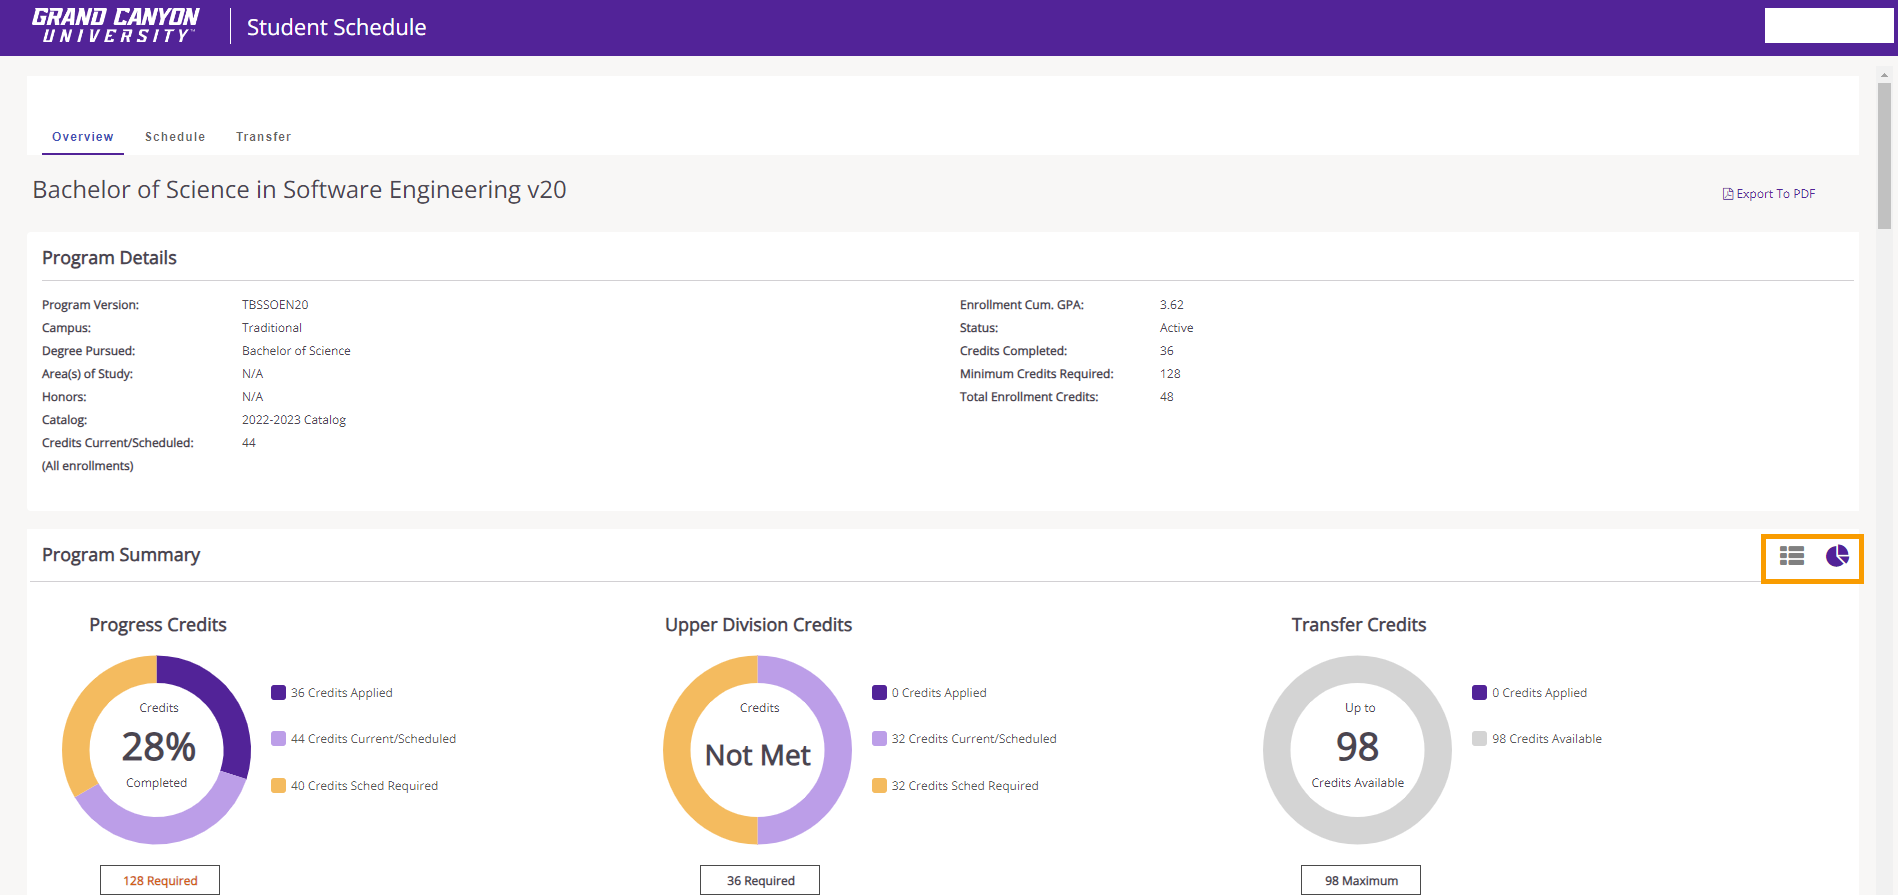The height and width of the screenshot is (895, 1898).
Task: Click the white box in the header
Action: click(1829, 26)
